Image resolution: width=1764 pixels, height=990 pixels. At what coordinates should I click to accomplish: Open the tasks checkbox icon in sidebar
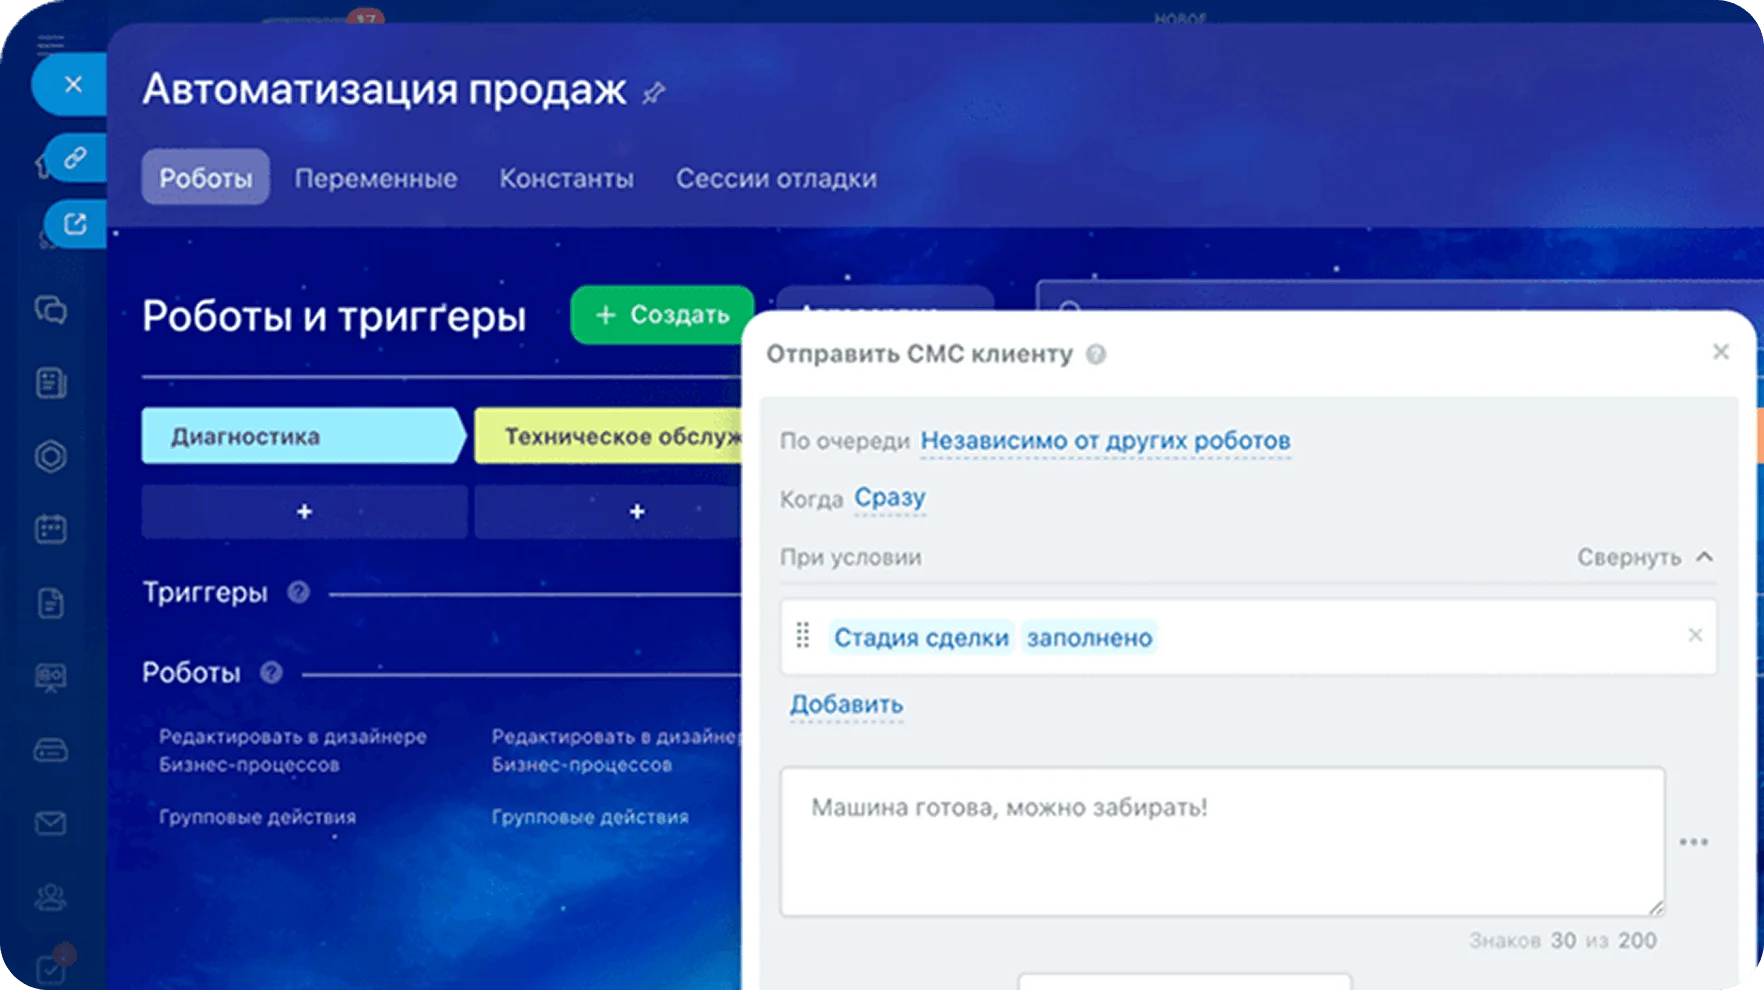(51, 968)
